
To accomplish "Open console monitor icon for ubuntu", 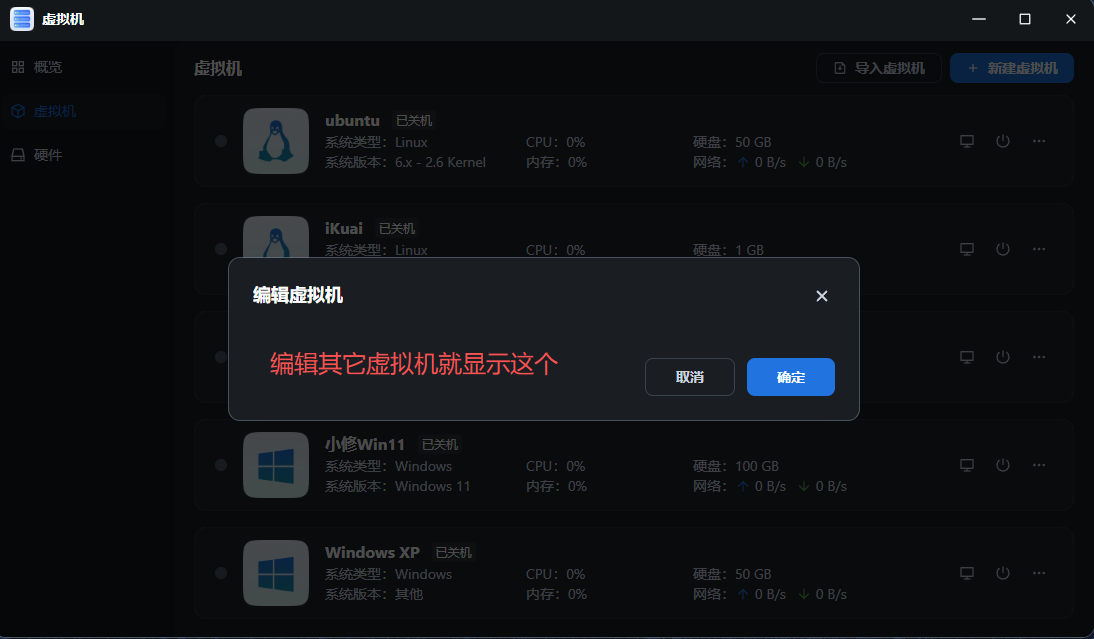I will click(x=967, y=141).
